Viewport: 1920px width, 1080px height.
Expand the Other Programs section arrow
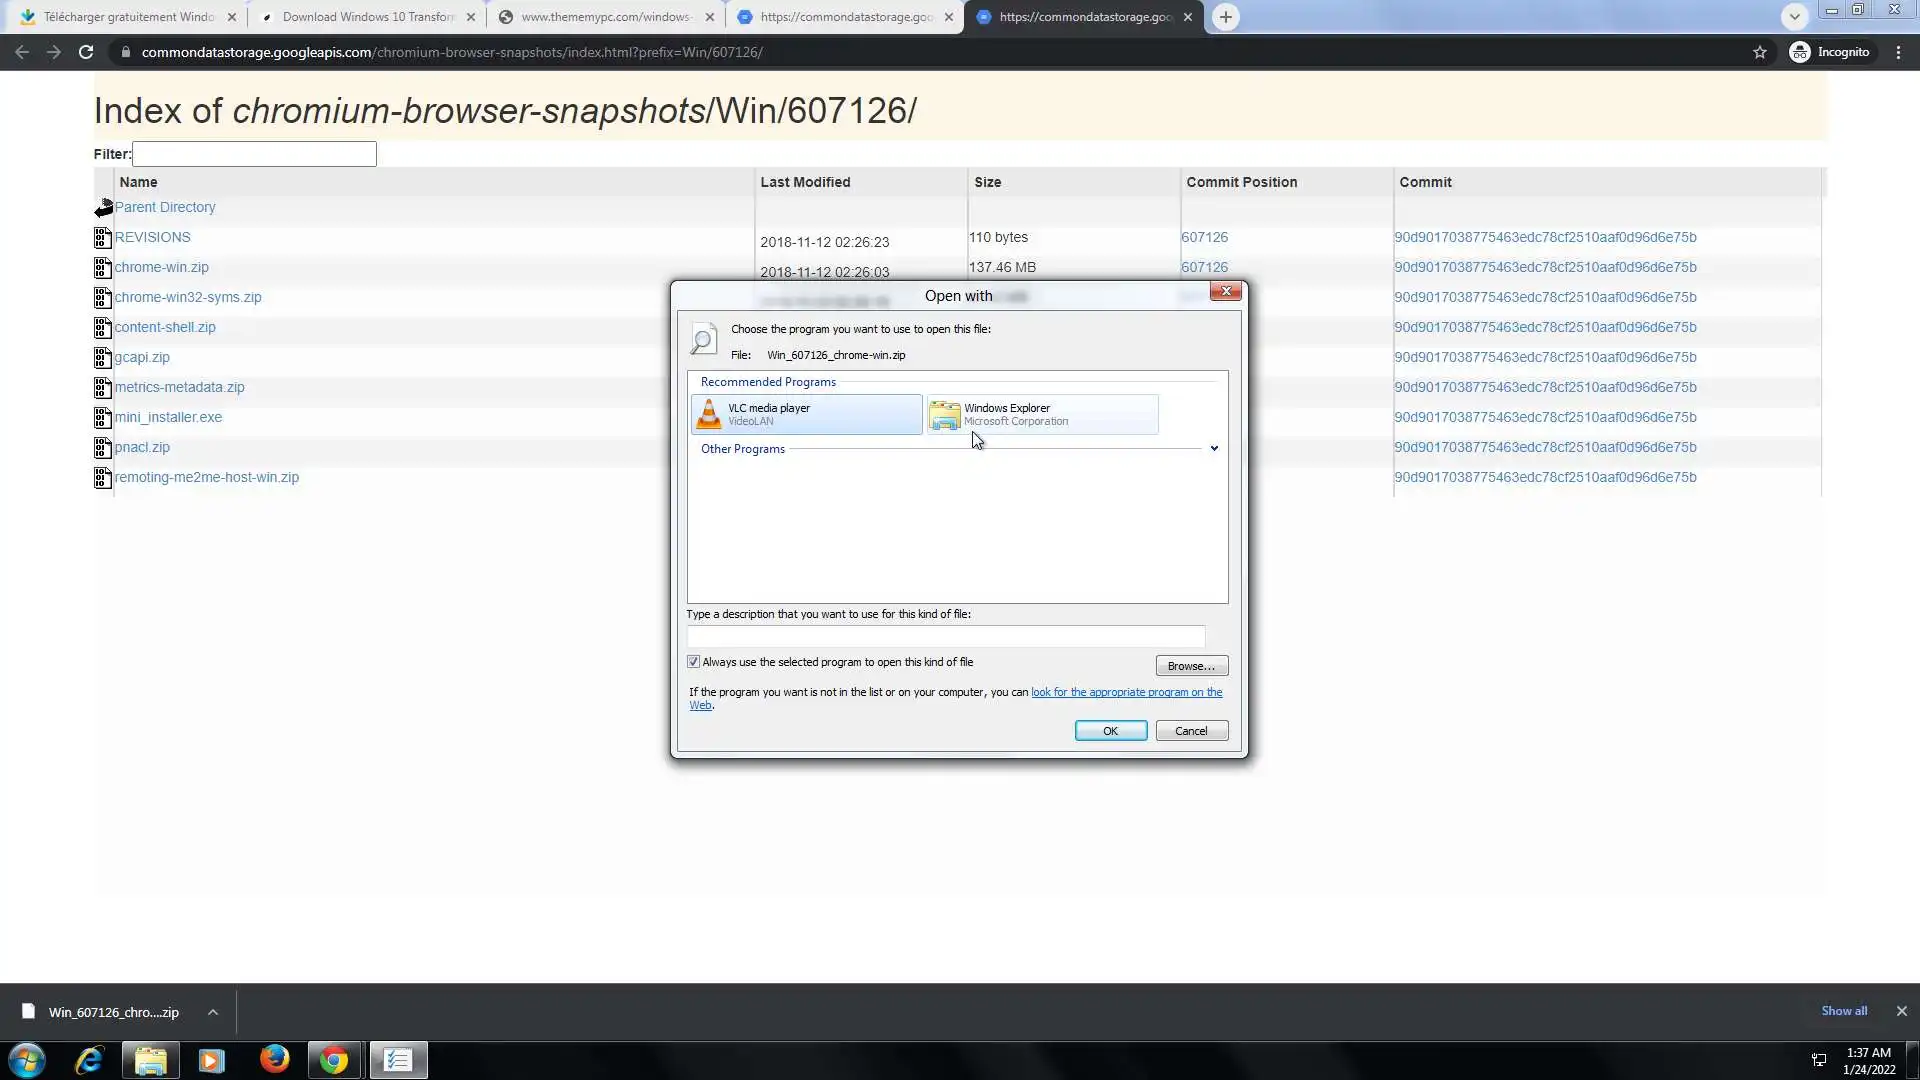tap(1214, 449)
